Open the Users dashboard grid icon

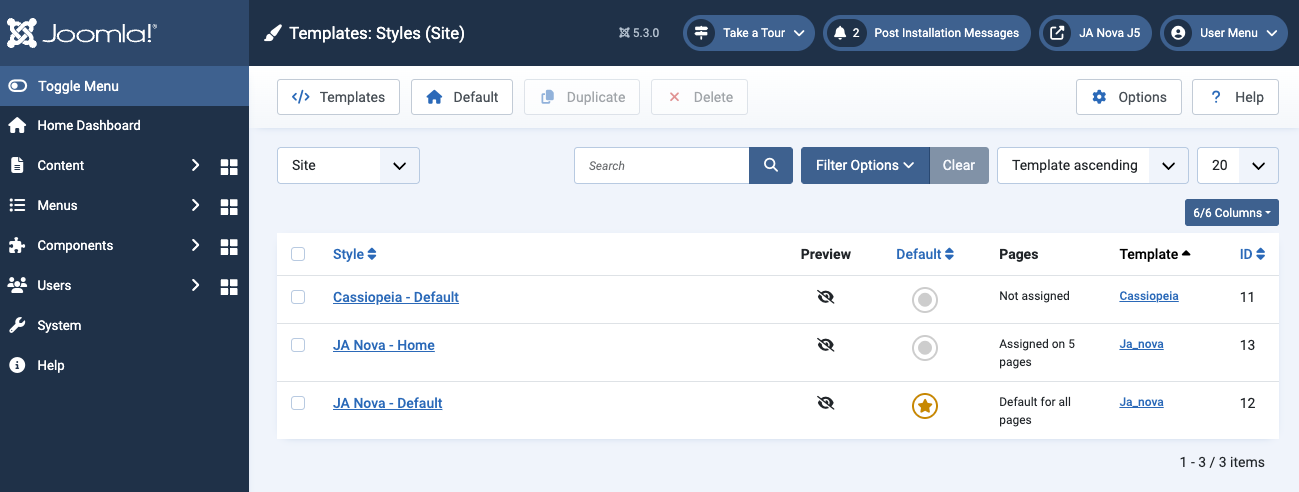coord(229,286)
